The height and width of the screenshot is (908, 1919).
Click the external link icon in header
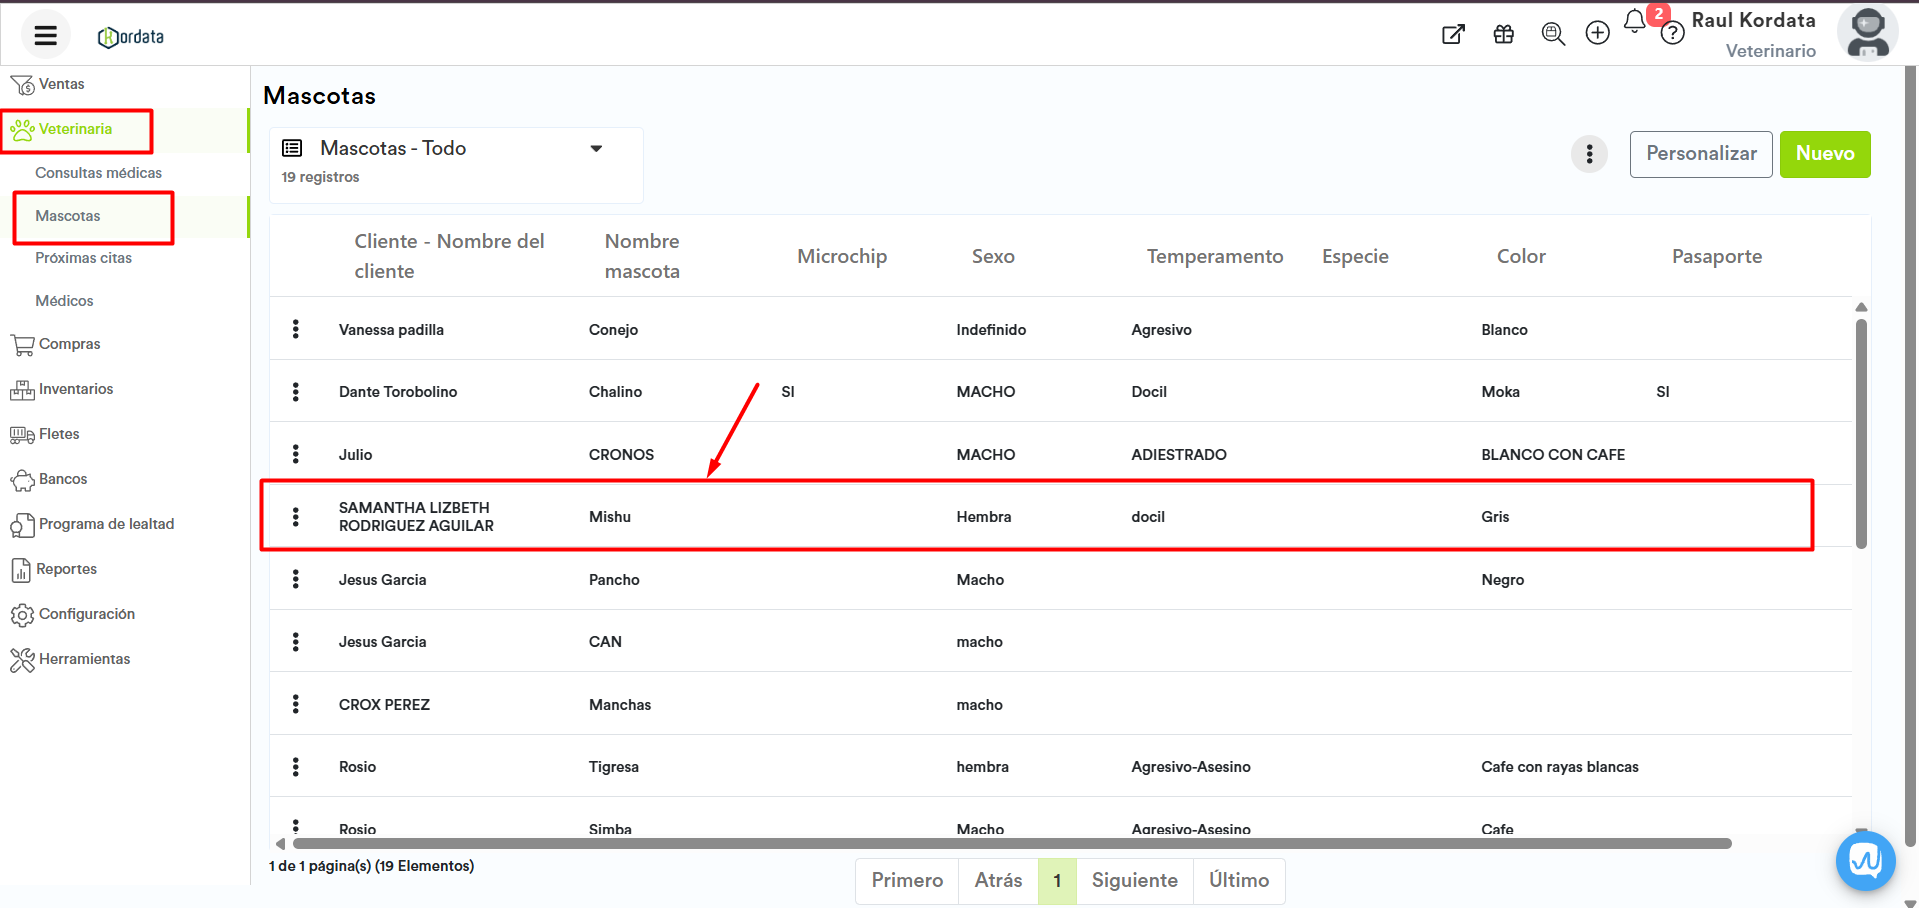pos(1453,35)
